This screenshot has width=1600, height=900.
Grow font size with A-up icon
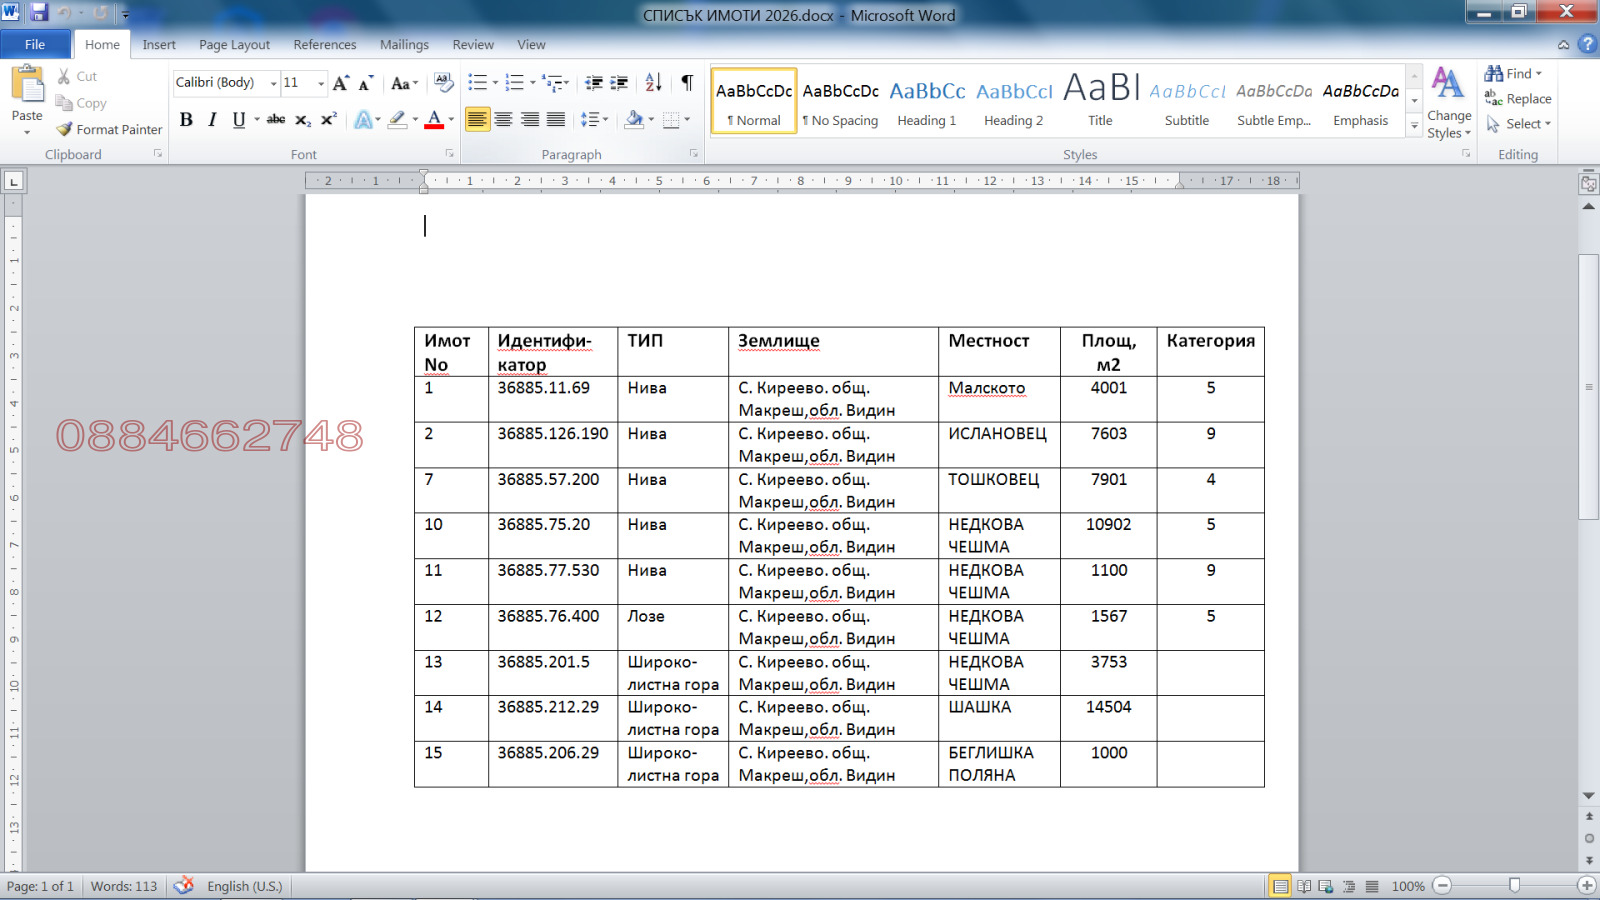[341, 83]
